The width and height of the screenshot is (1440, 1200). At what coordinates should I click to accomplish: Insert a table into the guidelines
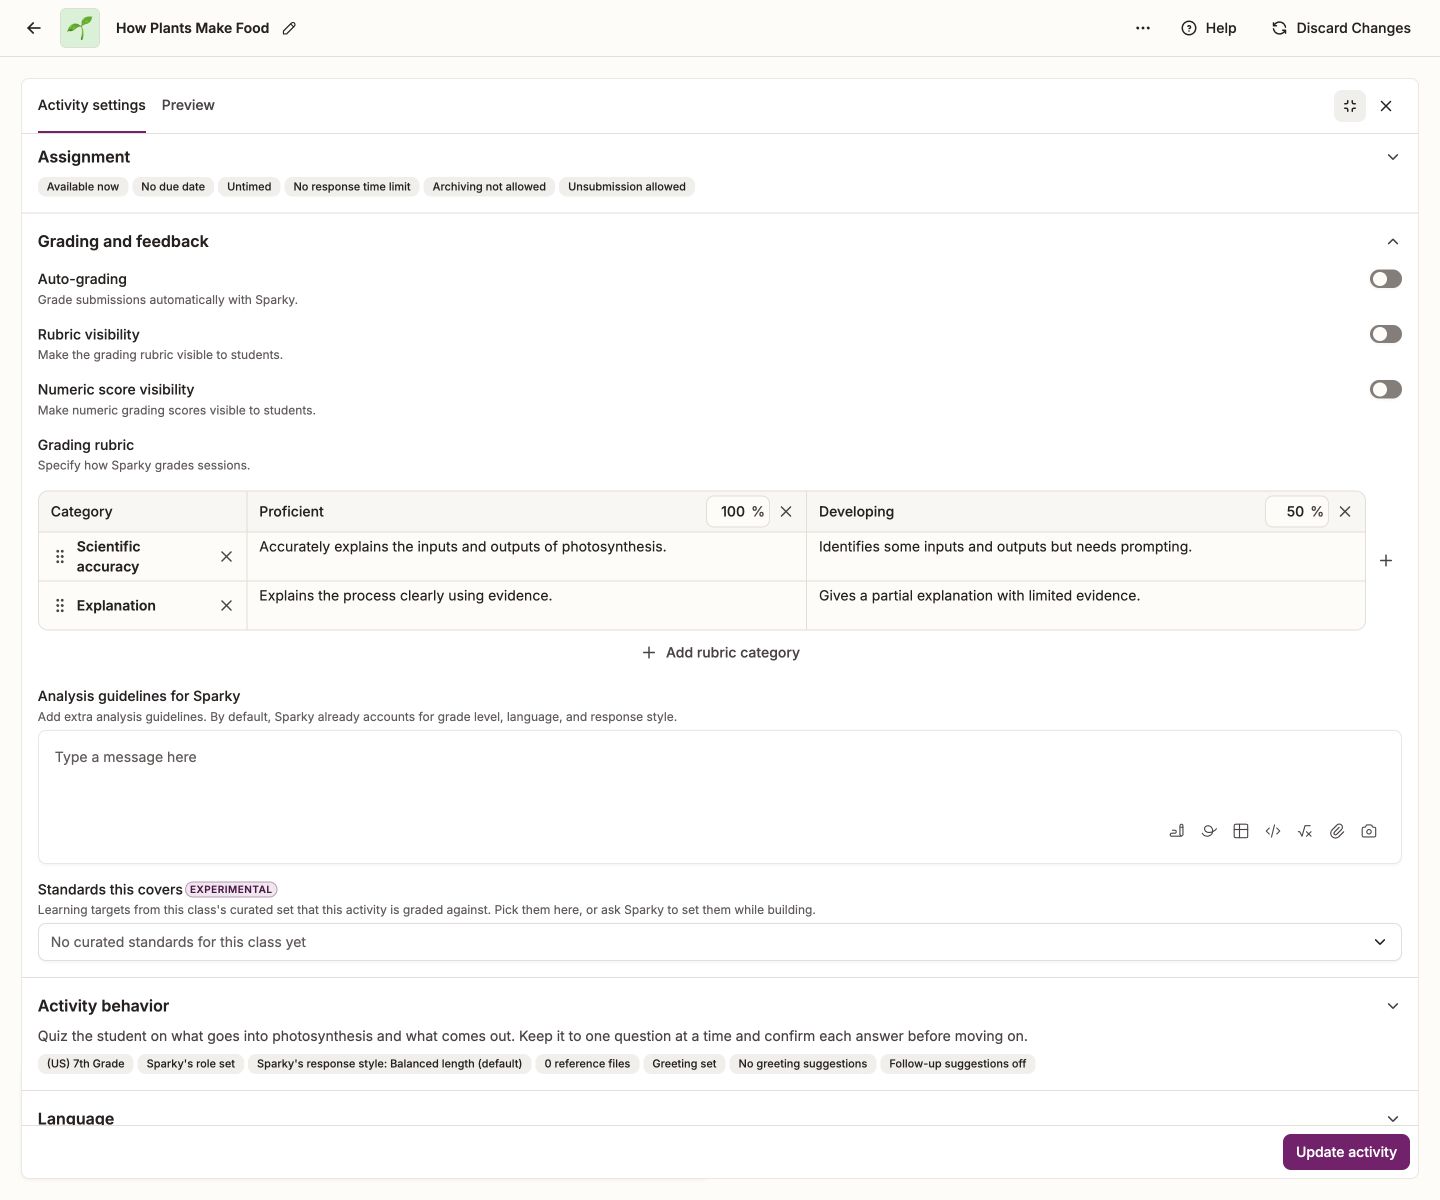coord(1241,831)
